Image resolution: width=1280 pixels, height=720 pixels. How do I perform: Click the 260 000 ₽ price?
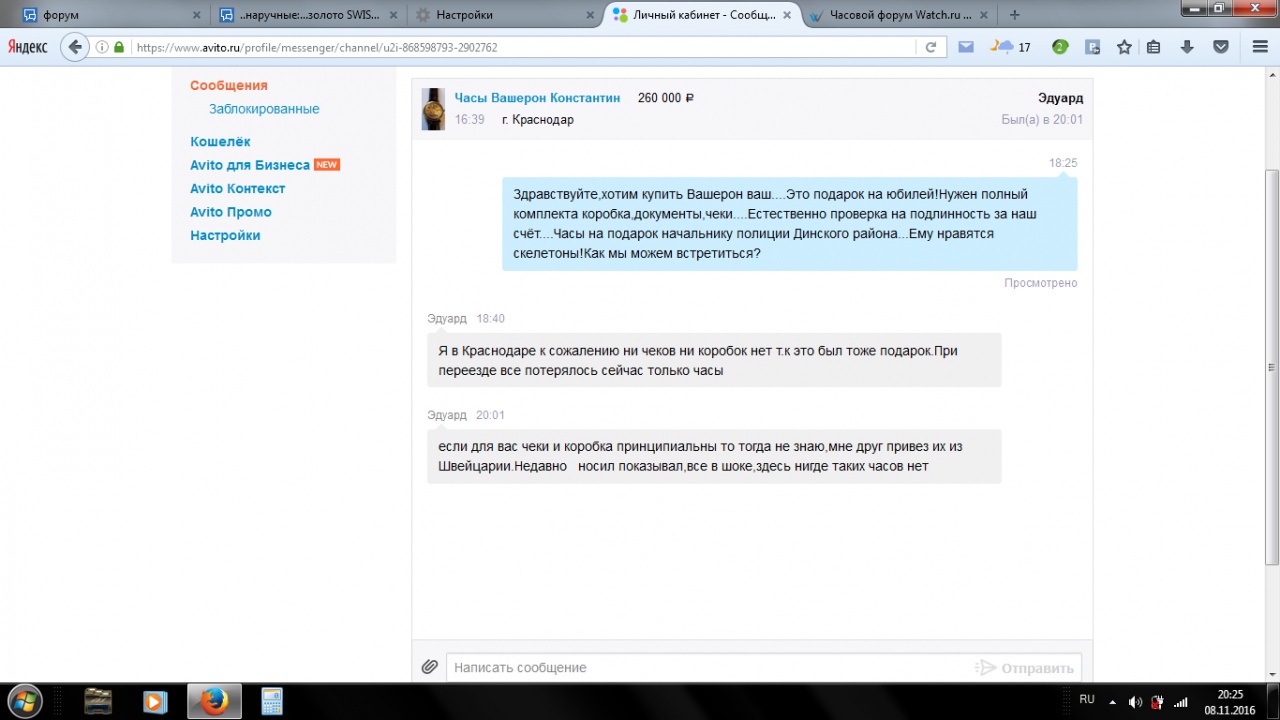666,98
